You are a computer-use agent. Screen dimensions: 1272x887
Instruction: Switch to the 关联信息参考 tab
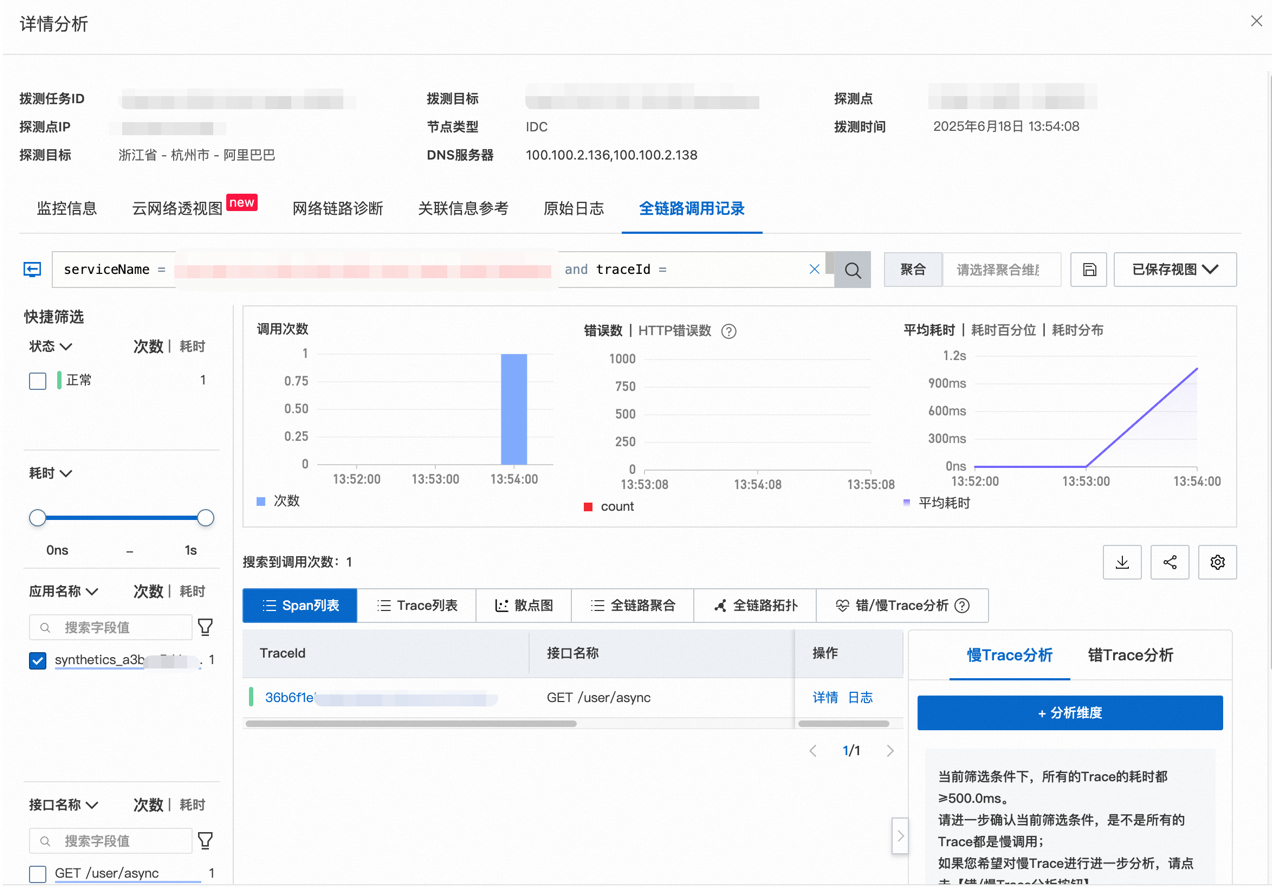(x=463, y=209)
